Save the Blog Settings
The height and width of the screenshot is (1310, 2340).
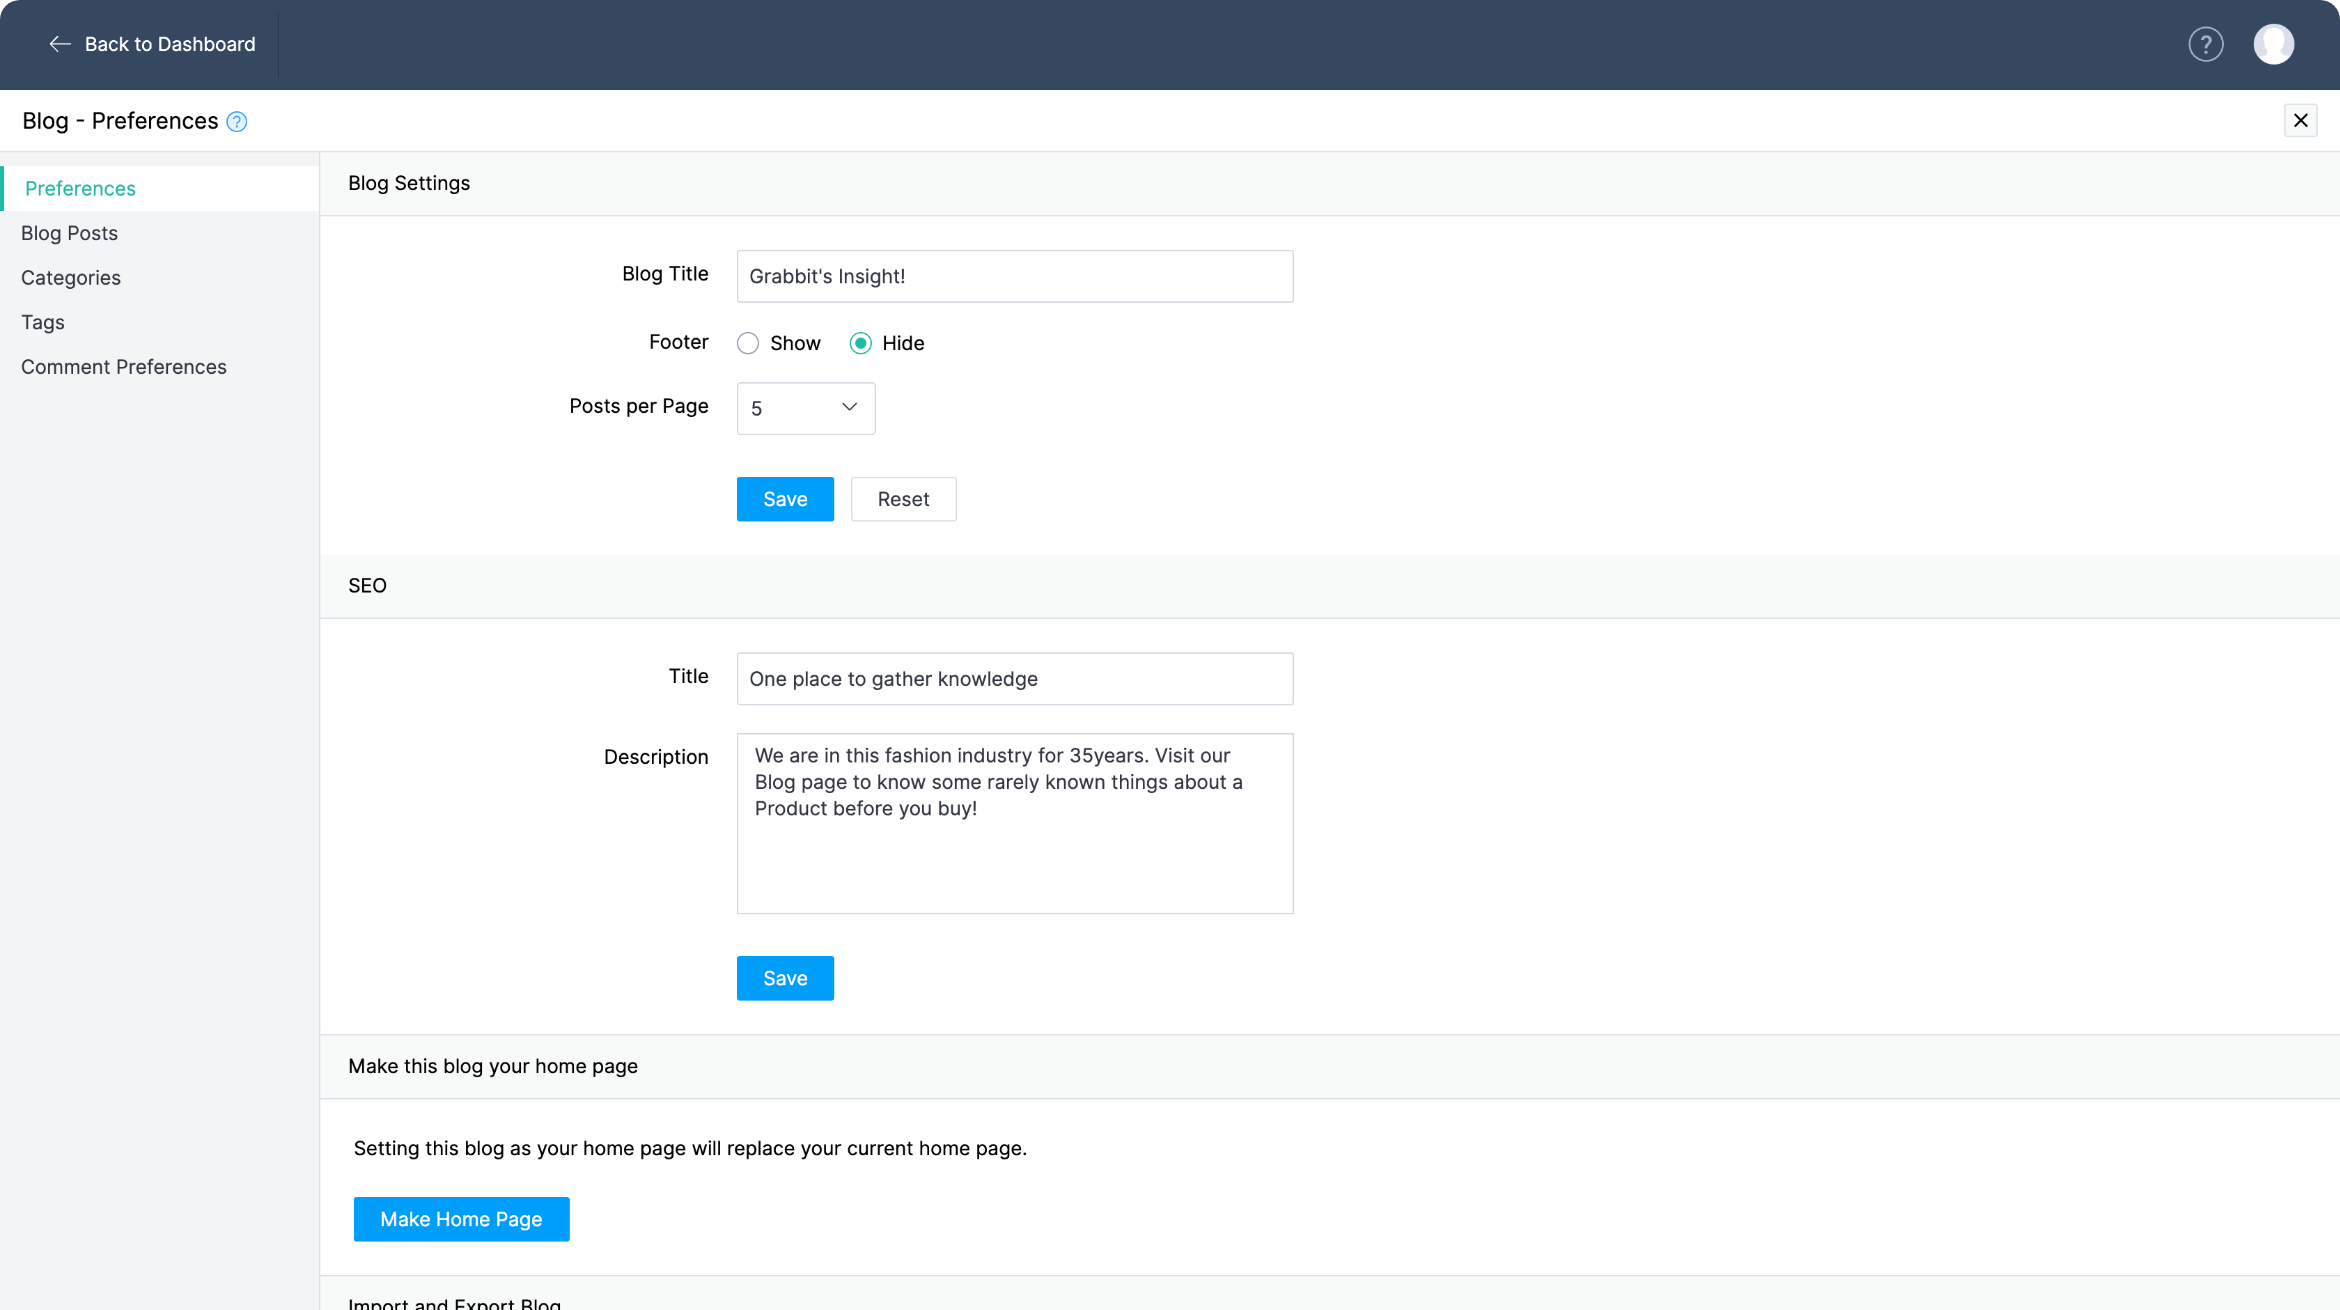[x=785, y=499]
